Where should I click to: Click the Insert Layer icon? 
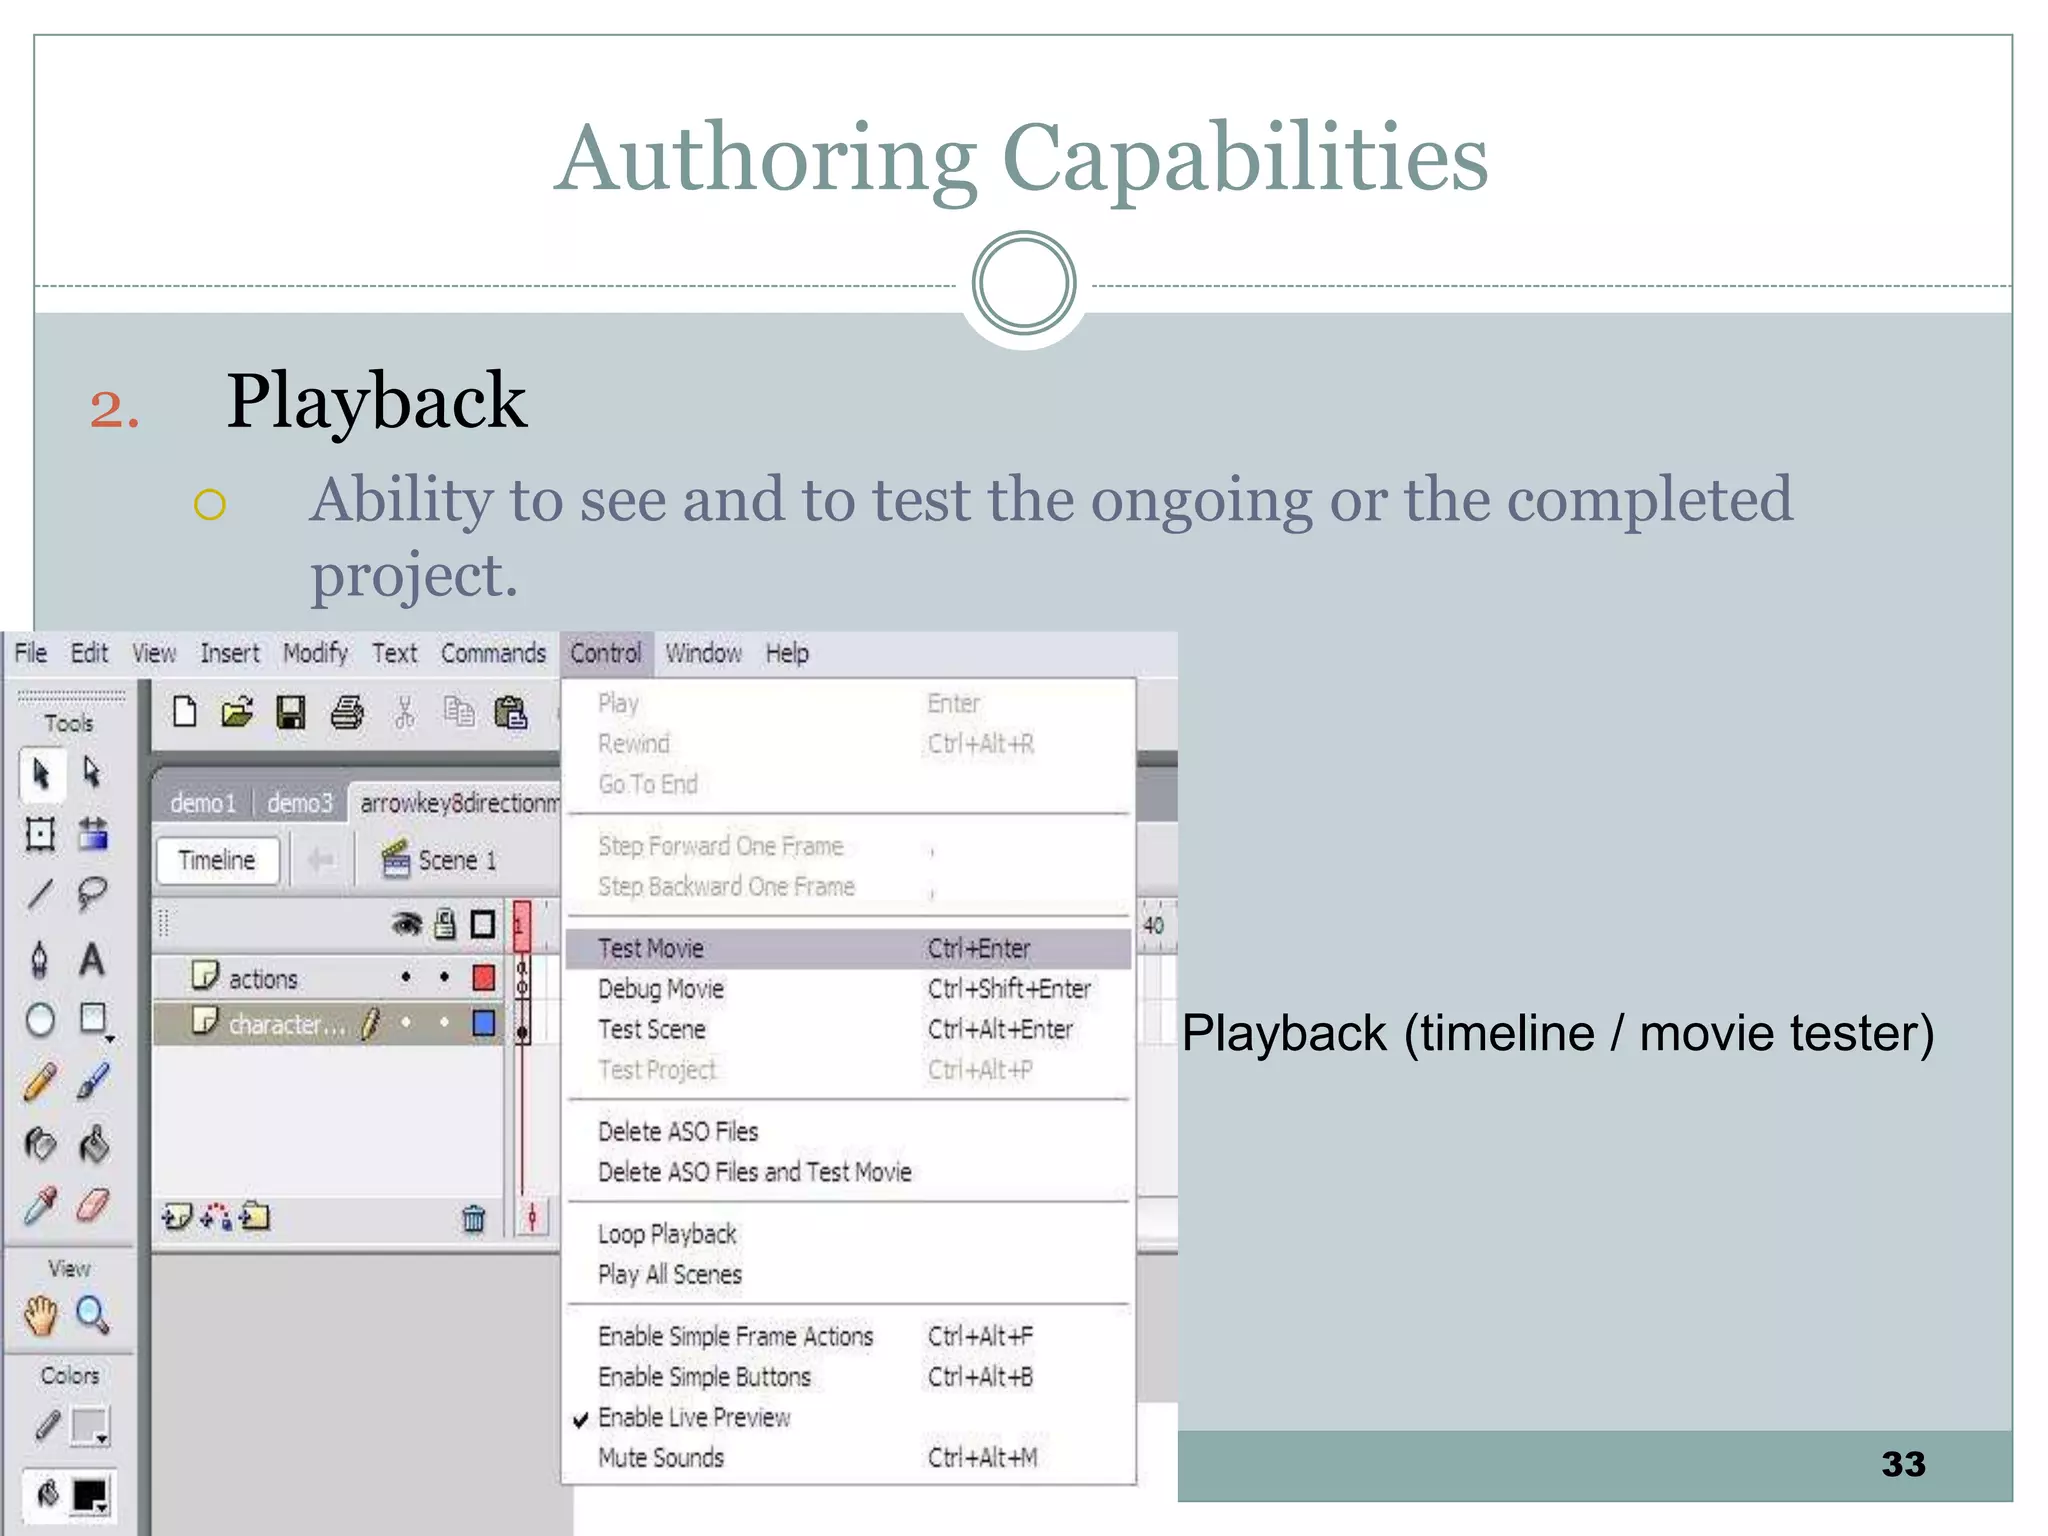click(177, 1217)
